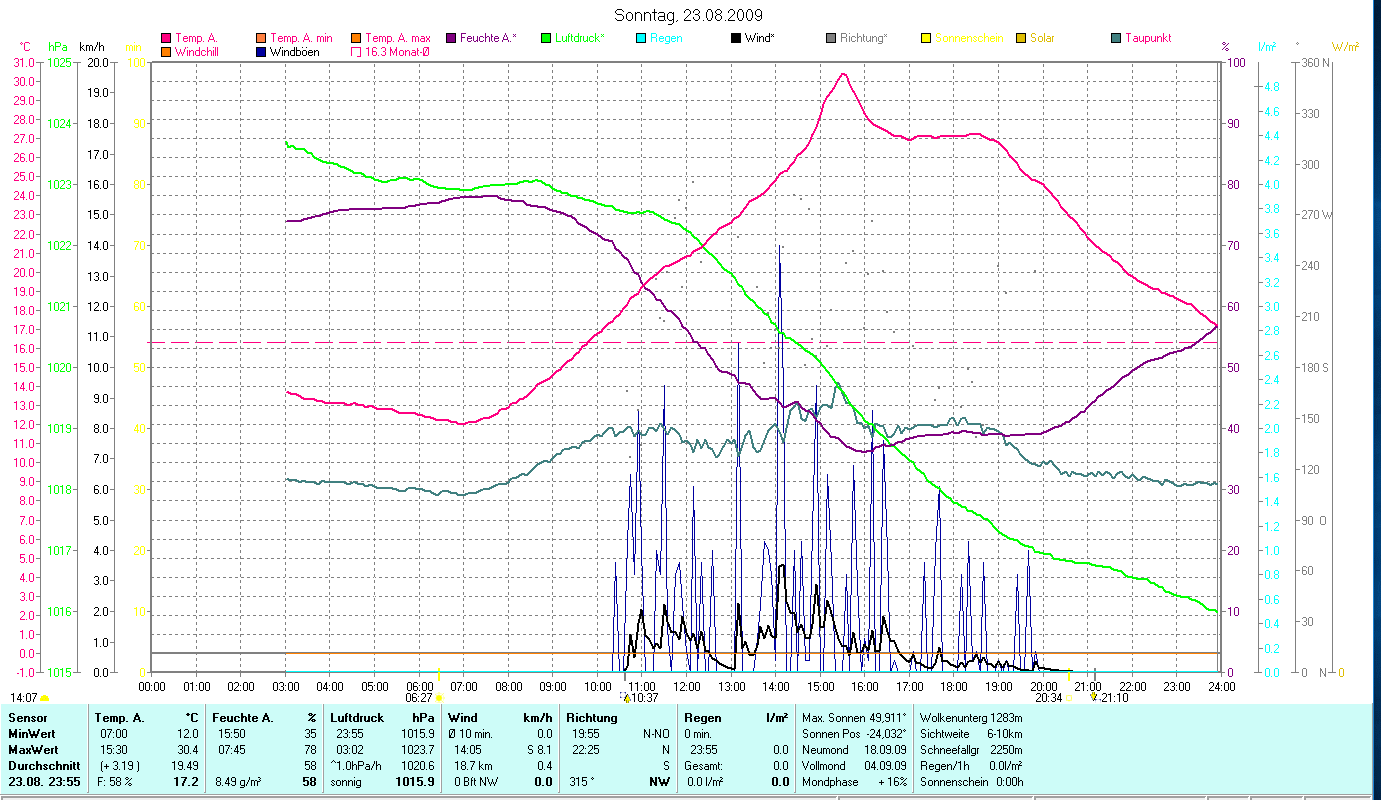1381x800 pixels.
Task: Click the dark blue Windböen legend swatch
Action: (261, 51)
